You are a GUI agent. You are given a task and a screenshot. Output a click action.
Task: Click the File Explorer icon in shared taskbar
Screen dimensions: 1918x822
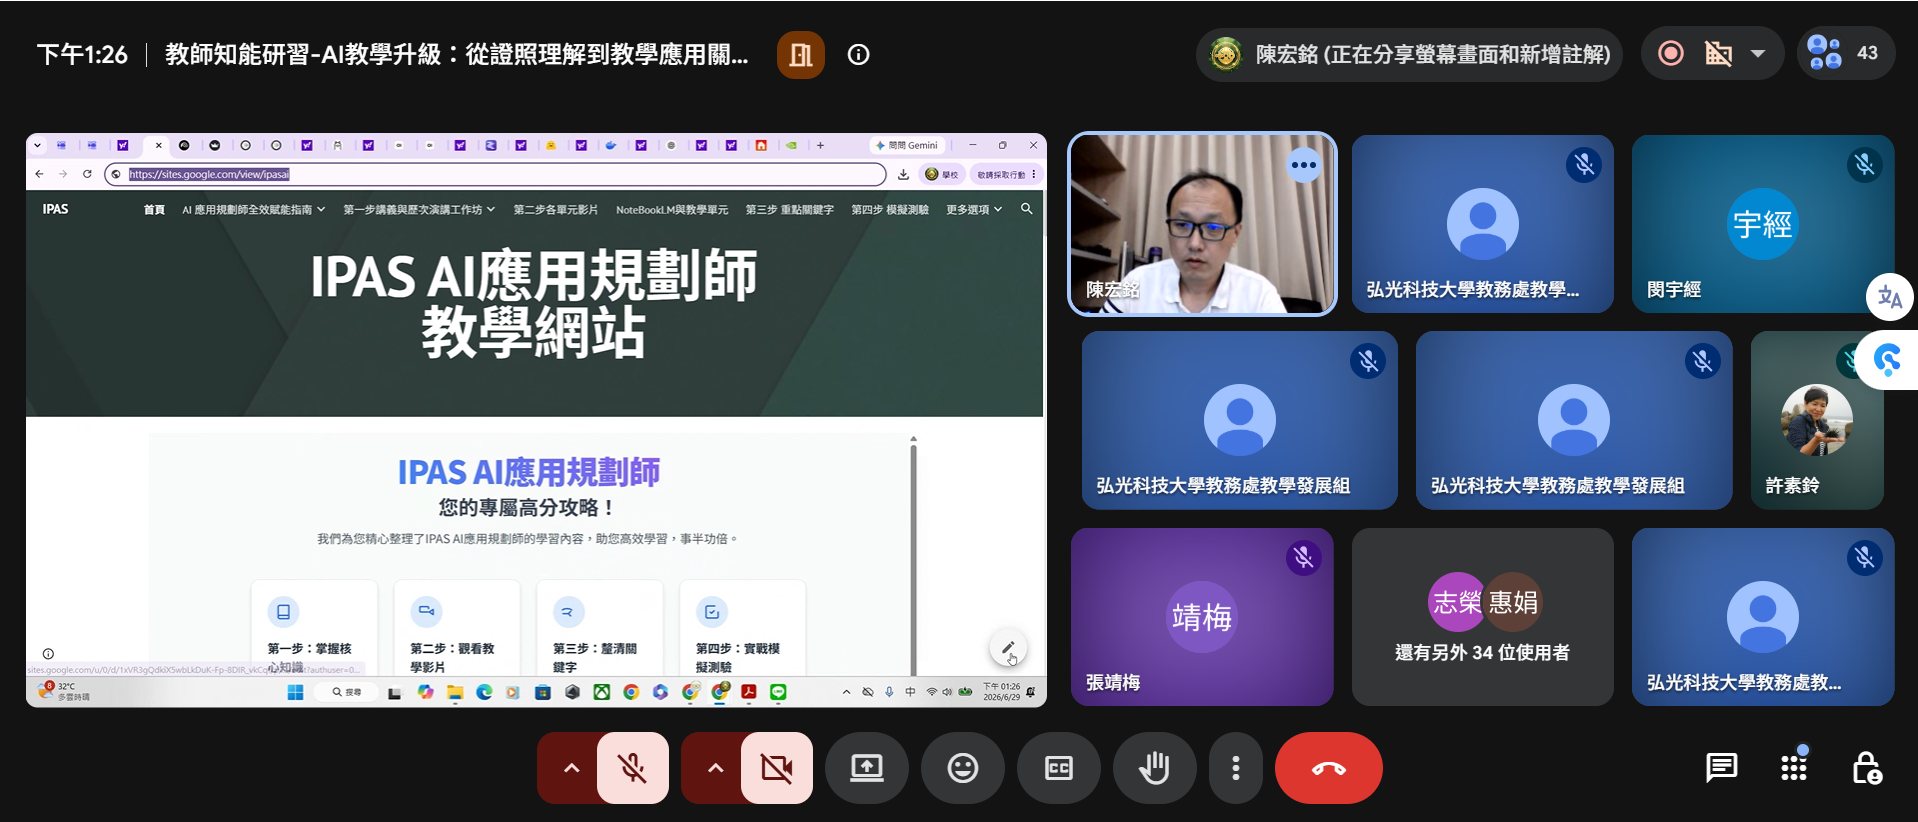point(455,692)
